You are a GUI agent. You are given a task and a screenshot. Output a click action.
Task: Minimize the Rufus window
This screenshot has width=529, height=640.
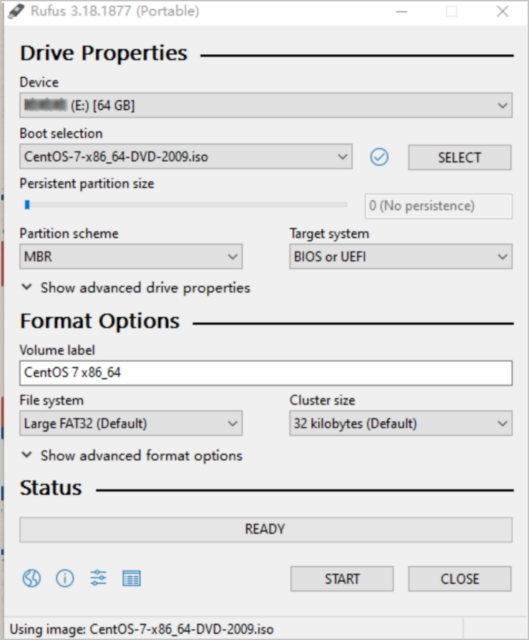[x=402, y=11]
